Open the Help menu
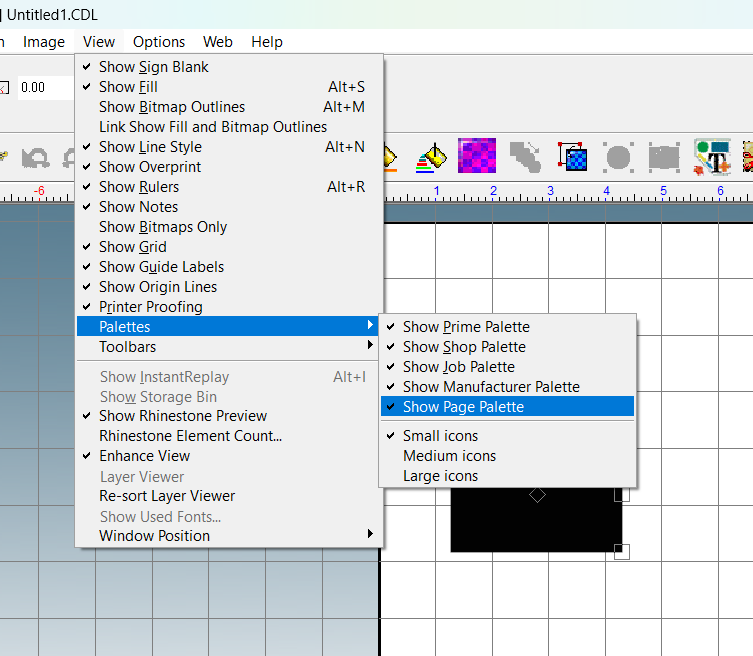753x656 pixels. [267, 42]
